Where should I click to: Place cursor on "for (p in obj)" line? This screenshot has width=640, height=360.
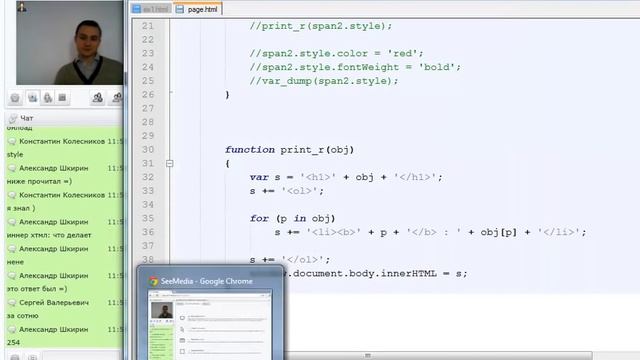(x=292, y=218)
